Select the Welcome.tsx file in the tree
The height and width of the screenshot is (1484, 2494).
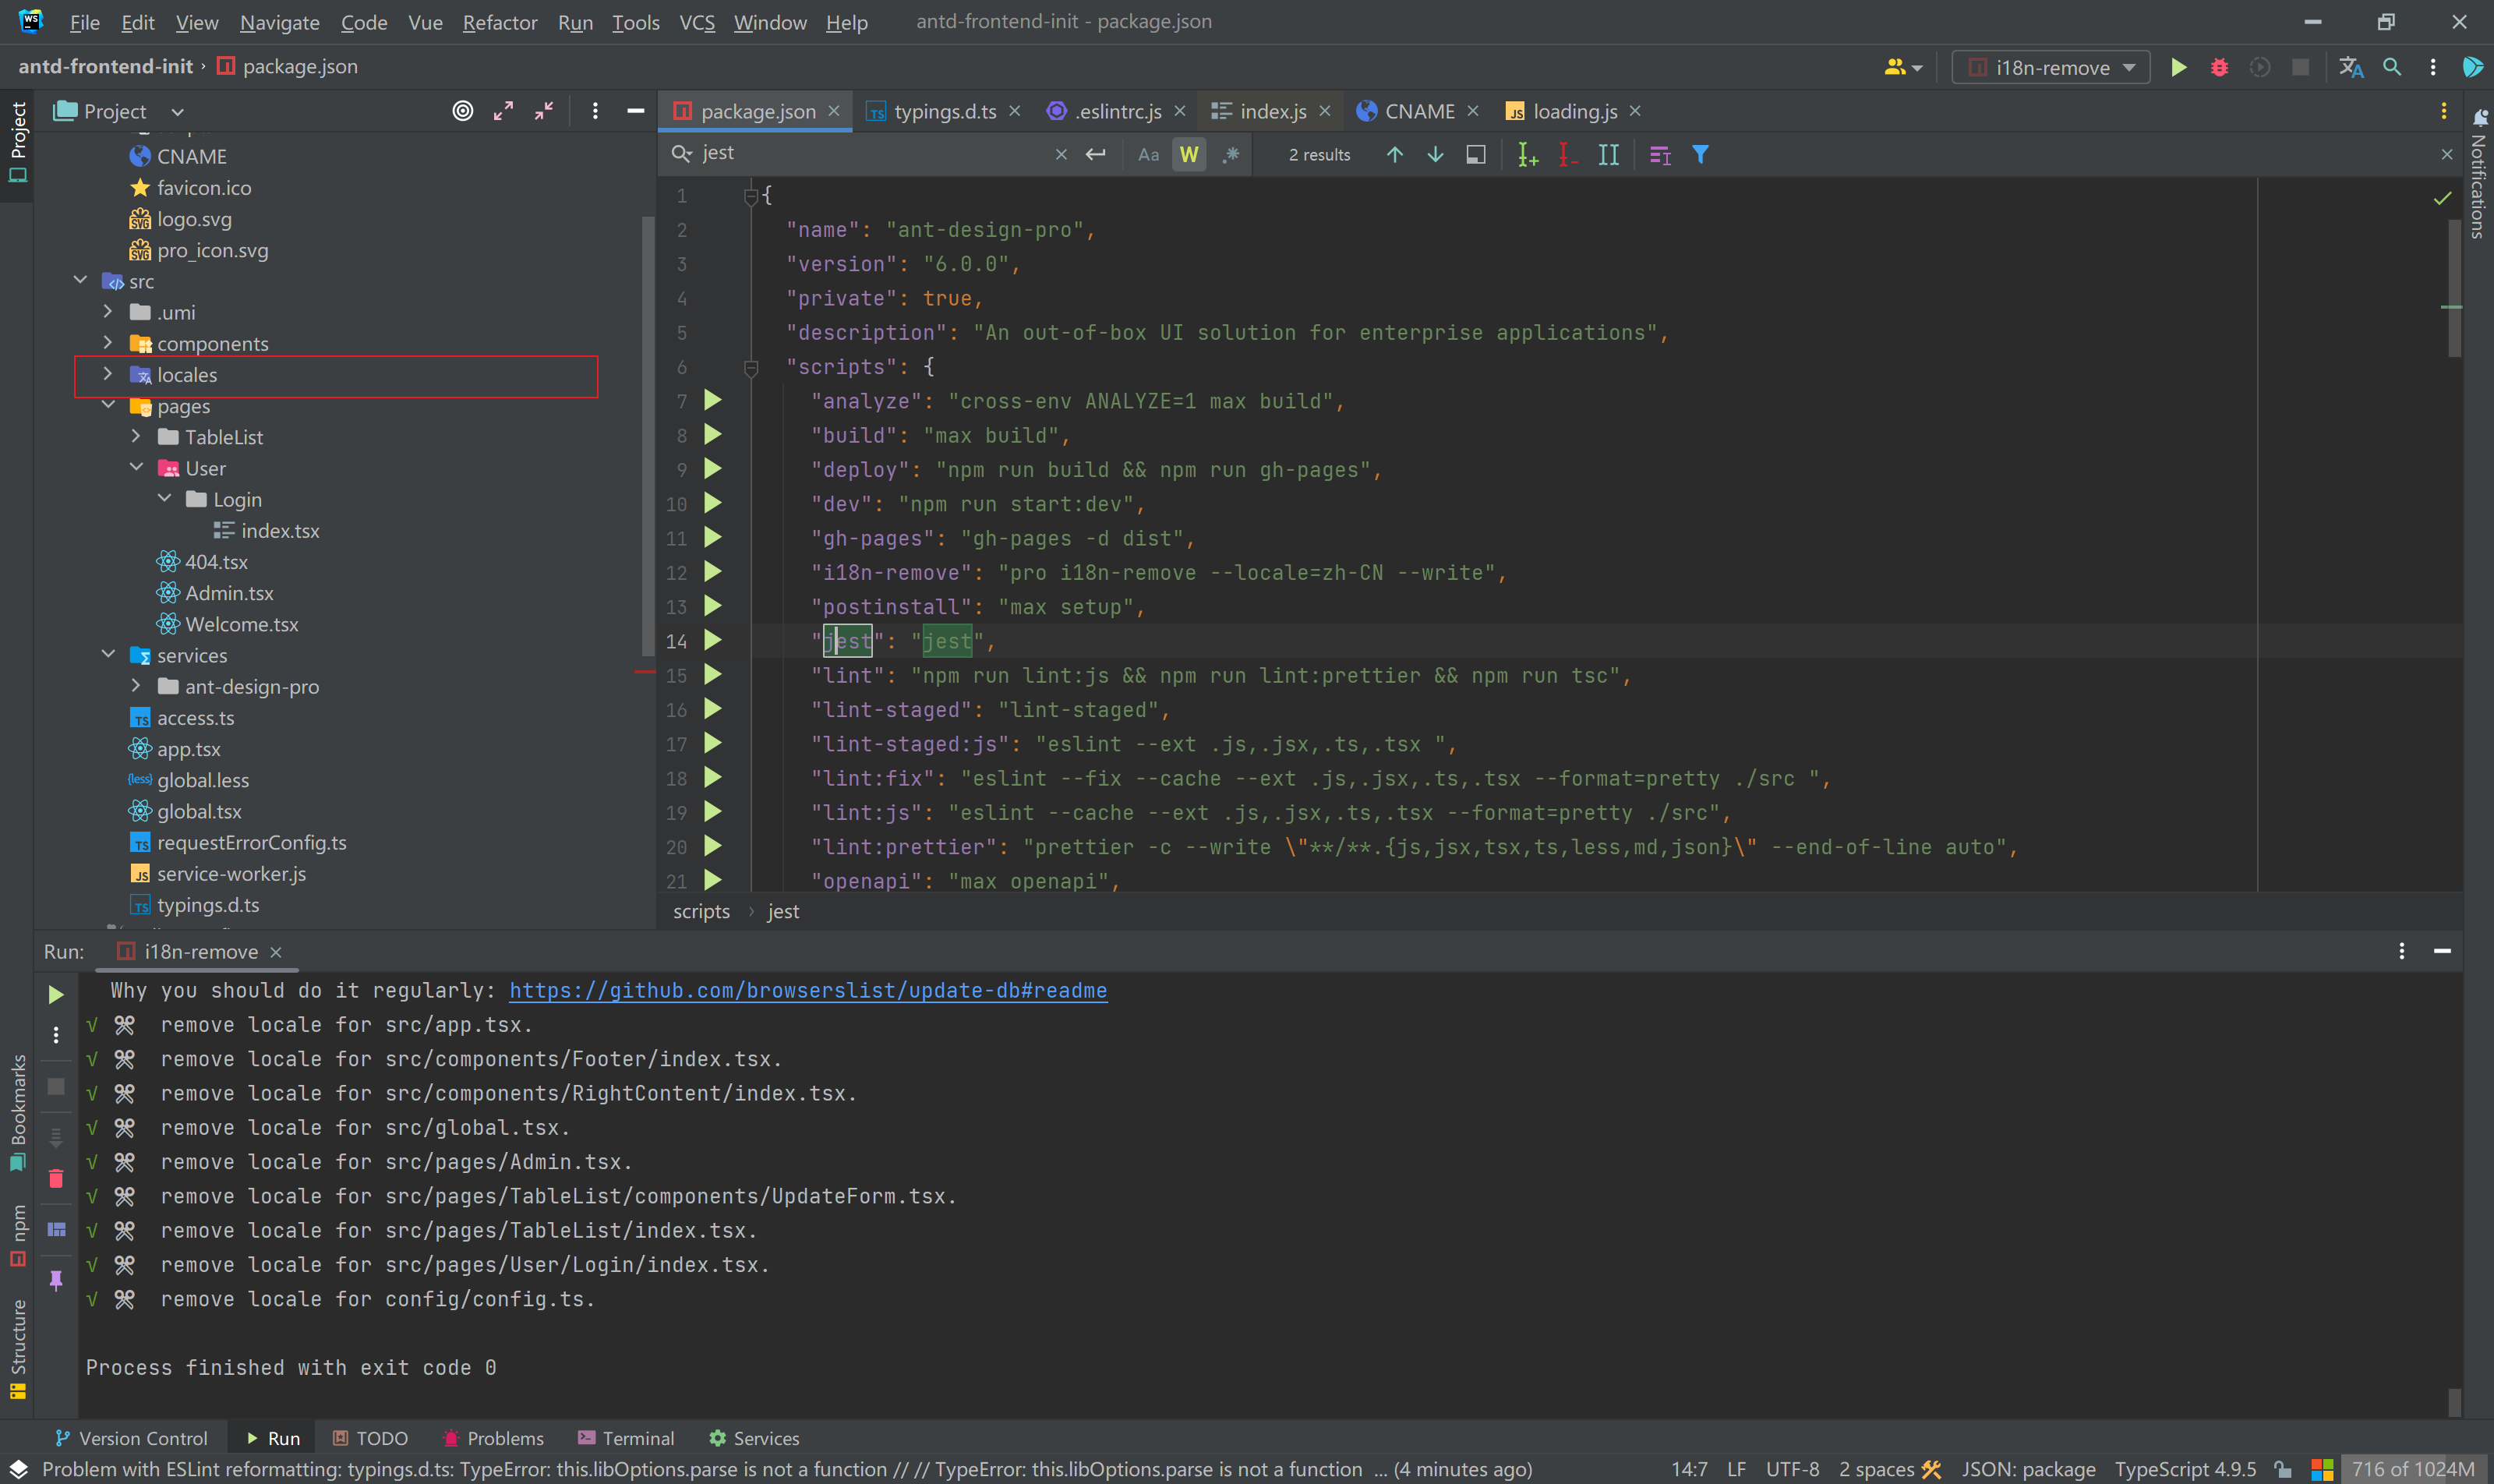(x=242, y=624)
